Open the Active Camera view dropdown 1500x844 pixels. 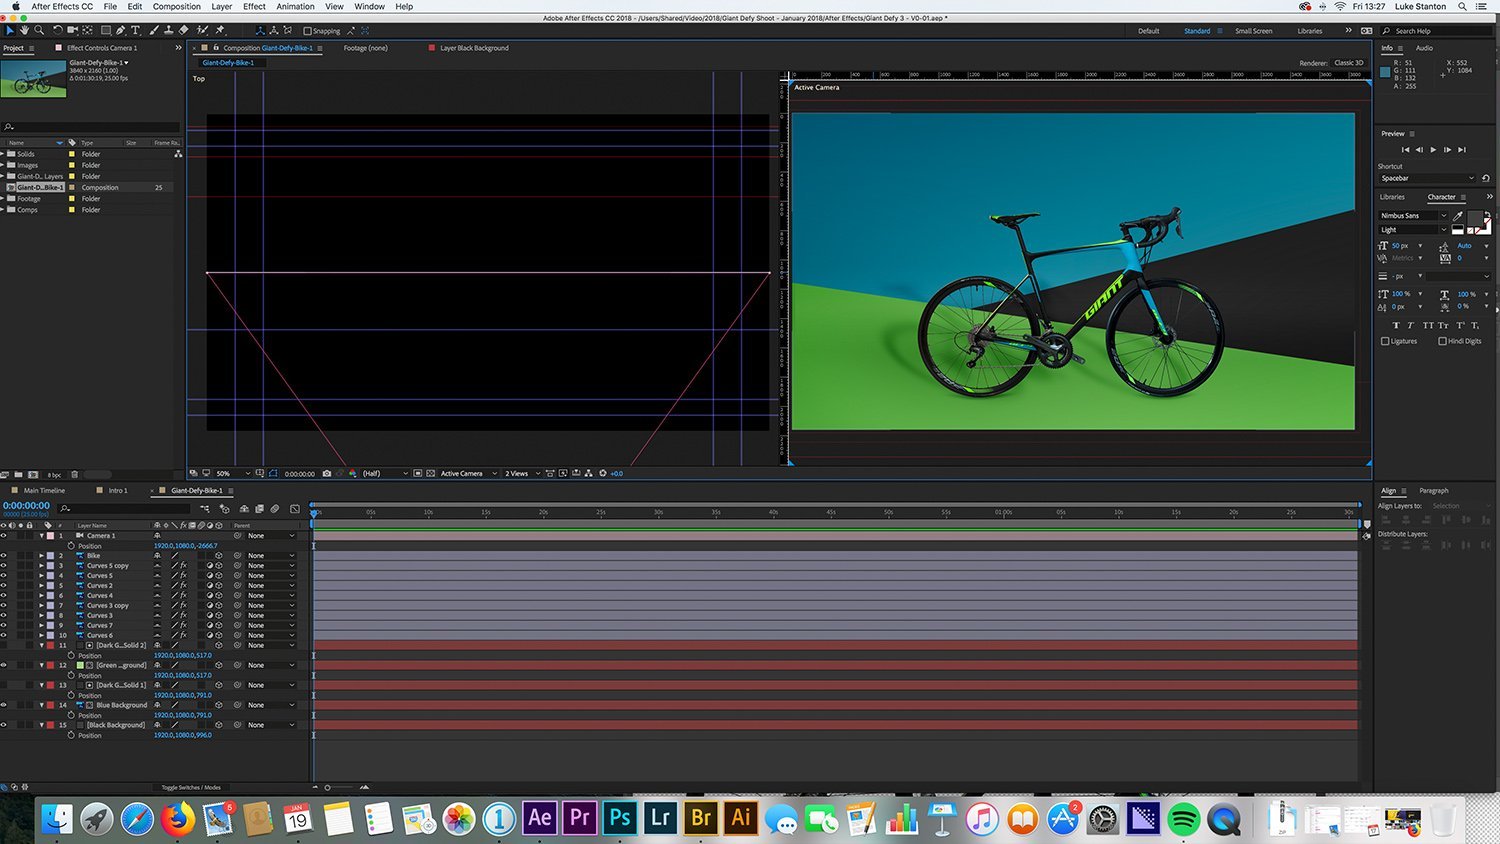[463, 473]
